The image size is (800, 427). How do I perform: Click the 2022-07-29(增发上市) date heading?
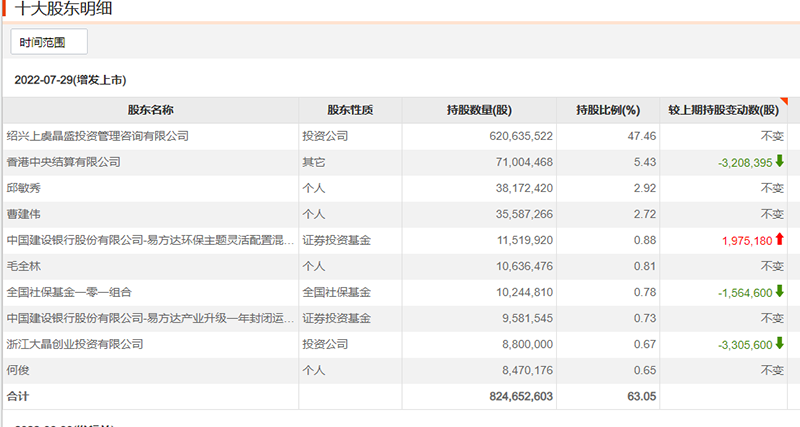click(70, 78)
